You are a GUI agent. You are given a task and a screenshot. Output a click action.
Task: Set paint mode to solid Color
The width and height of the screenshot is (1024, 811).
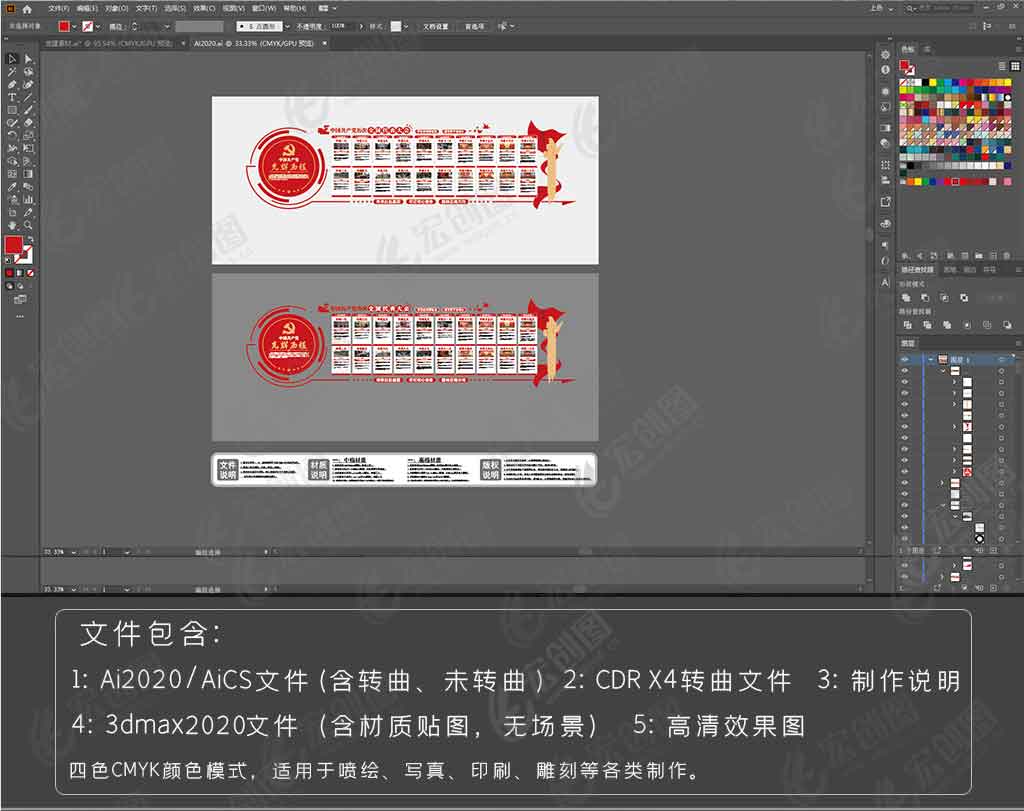[9, 273]
